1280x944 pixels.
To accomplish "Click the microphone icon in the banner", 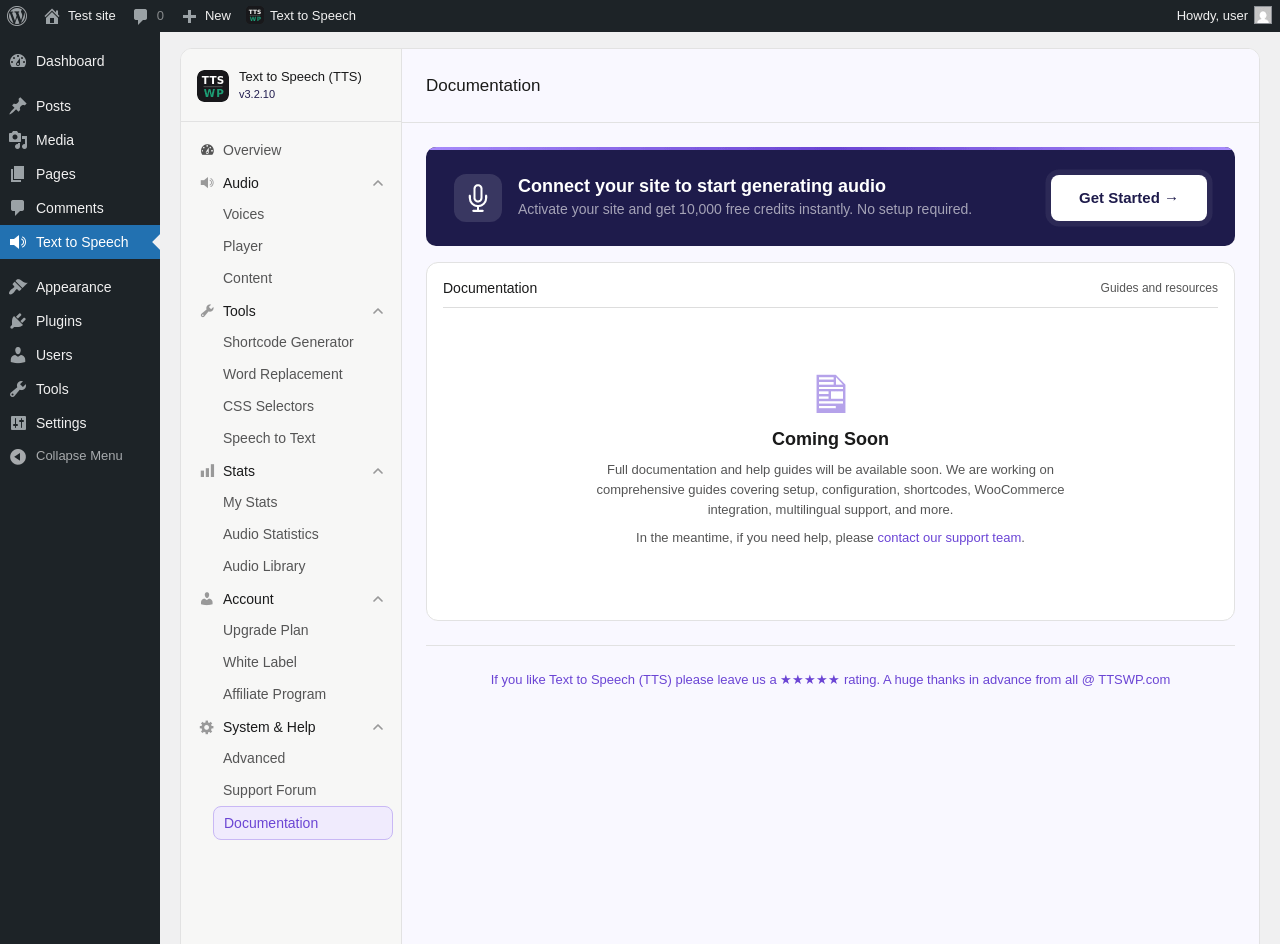I will pos(478,198).
